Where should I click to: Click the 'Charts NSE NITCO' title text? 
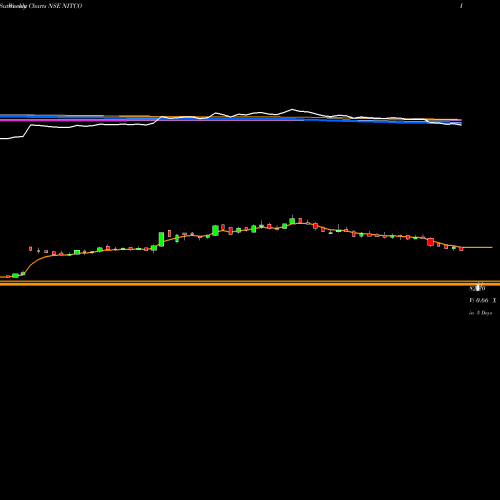coord(55,6)
